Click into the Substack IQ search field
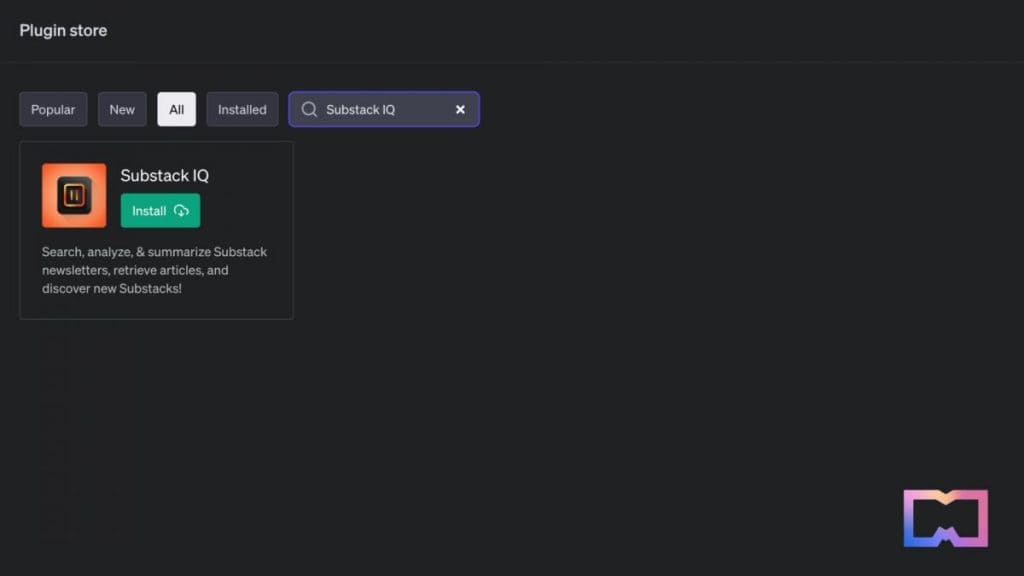Screen dimensions: 1024x576 pos(384,109)
